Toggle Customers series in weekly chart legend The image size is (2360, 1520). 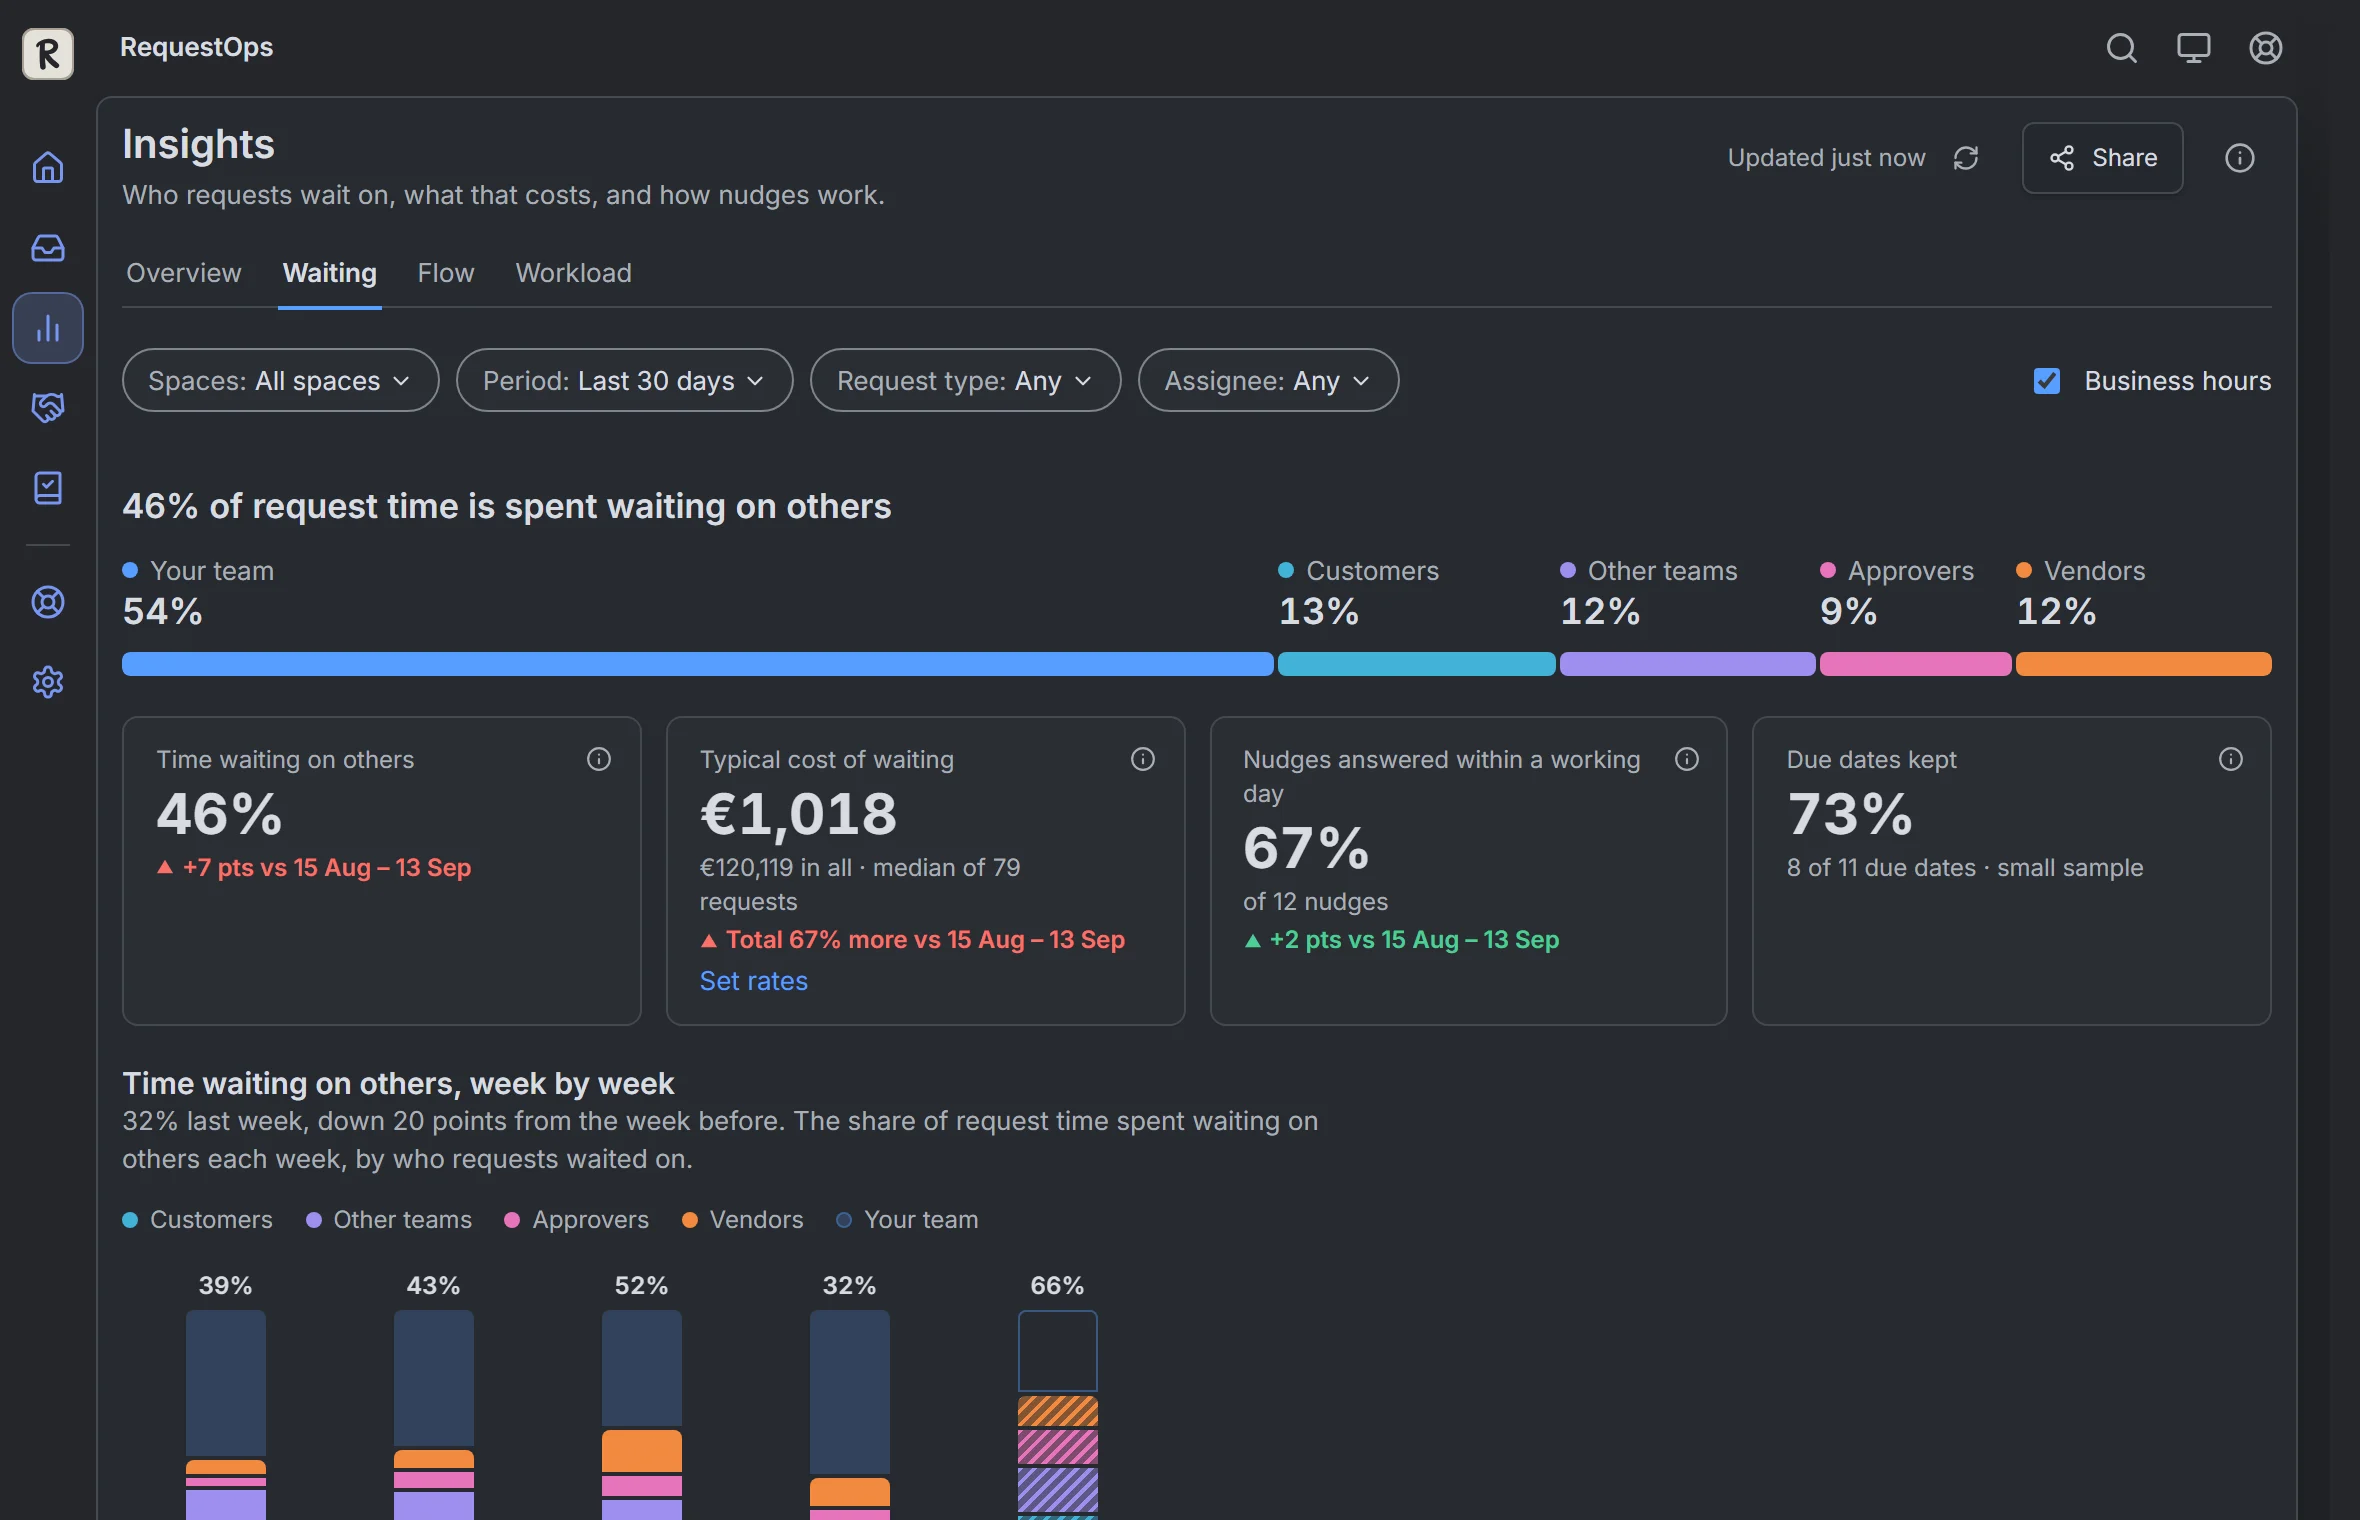tap(197, 1220)
